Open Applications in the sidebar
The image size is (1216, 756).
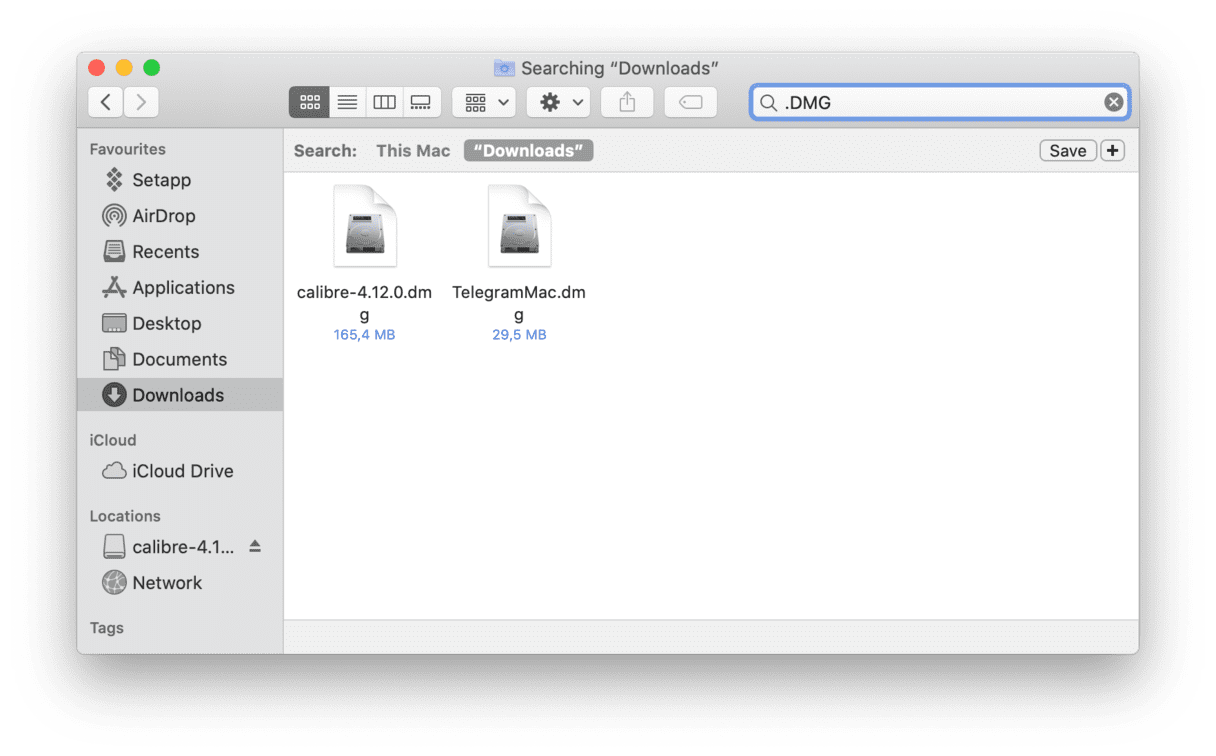pyautogui.click(x=180, y=288)
